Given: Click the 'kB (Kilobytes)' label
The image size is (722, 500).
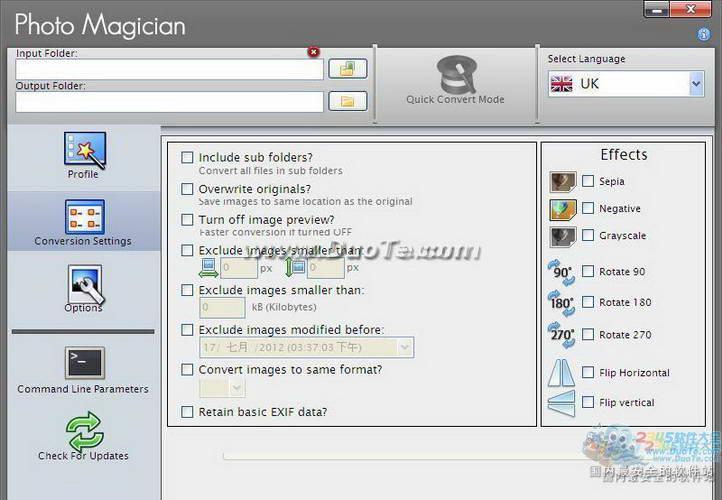Looking at the screenshot, I should (284, 307).
